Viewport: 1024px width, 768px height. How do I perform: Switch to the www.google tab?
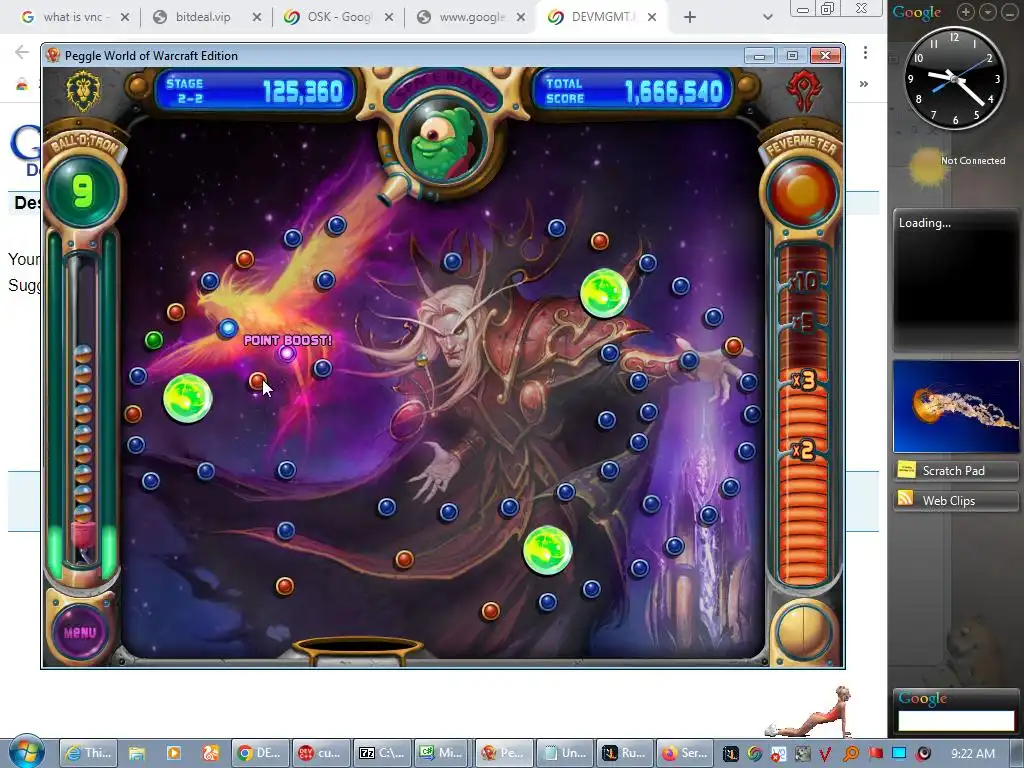[472, 17]
